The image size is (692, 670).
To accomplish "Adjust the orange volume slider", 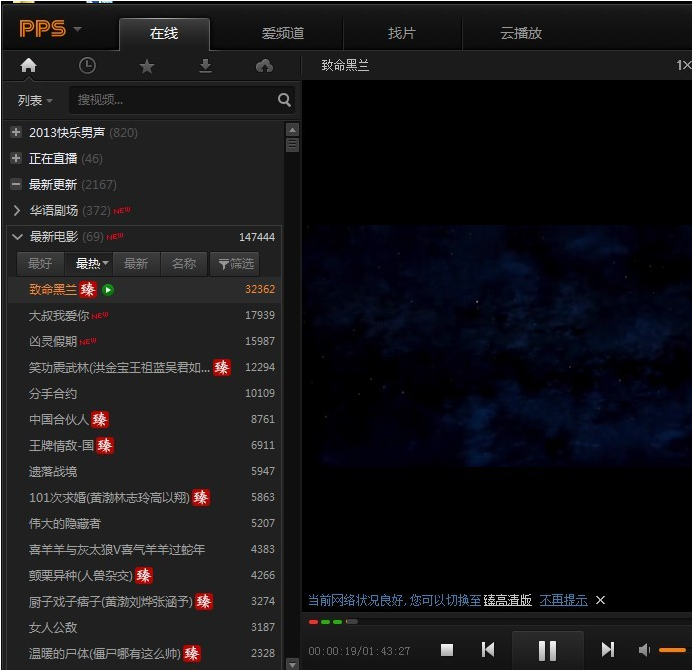I will point(673,650).
